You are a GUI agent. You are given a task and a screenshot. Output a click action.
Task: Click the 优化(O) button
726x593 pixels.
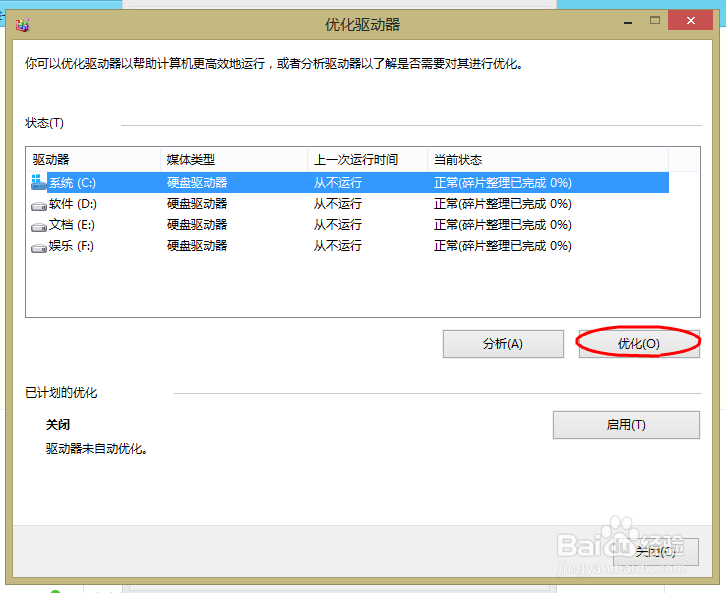639,343
